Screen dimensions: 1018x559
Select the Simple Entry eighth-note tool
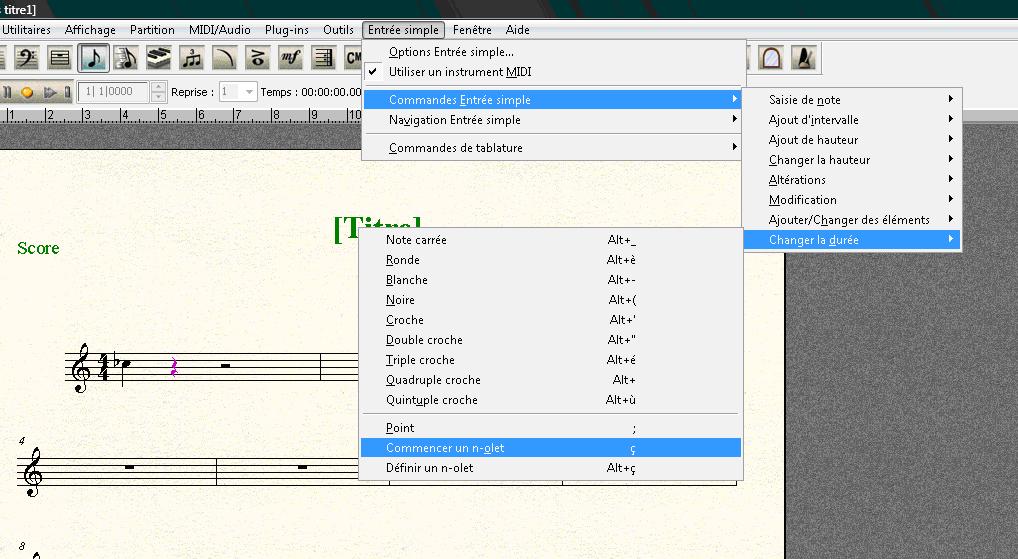point(94,58)
